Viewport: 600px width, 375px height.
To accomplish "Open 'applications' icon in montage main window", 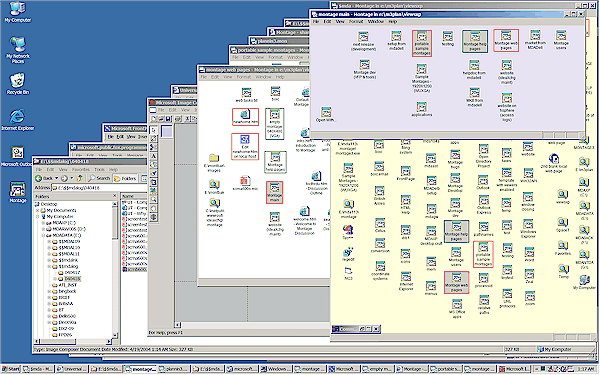I will (422, 109).
